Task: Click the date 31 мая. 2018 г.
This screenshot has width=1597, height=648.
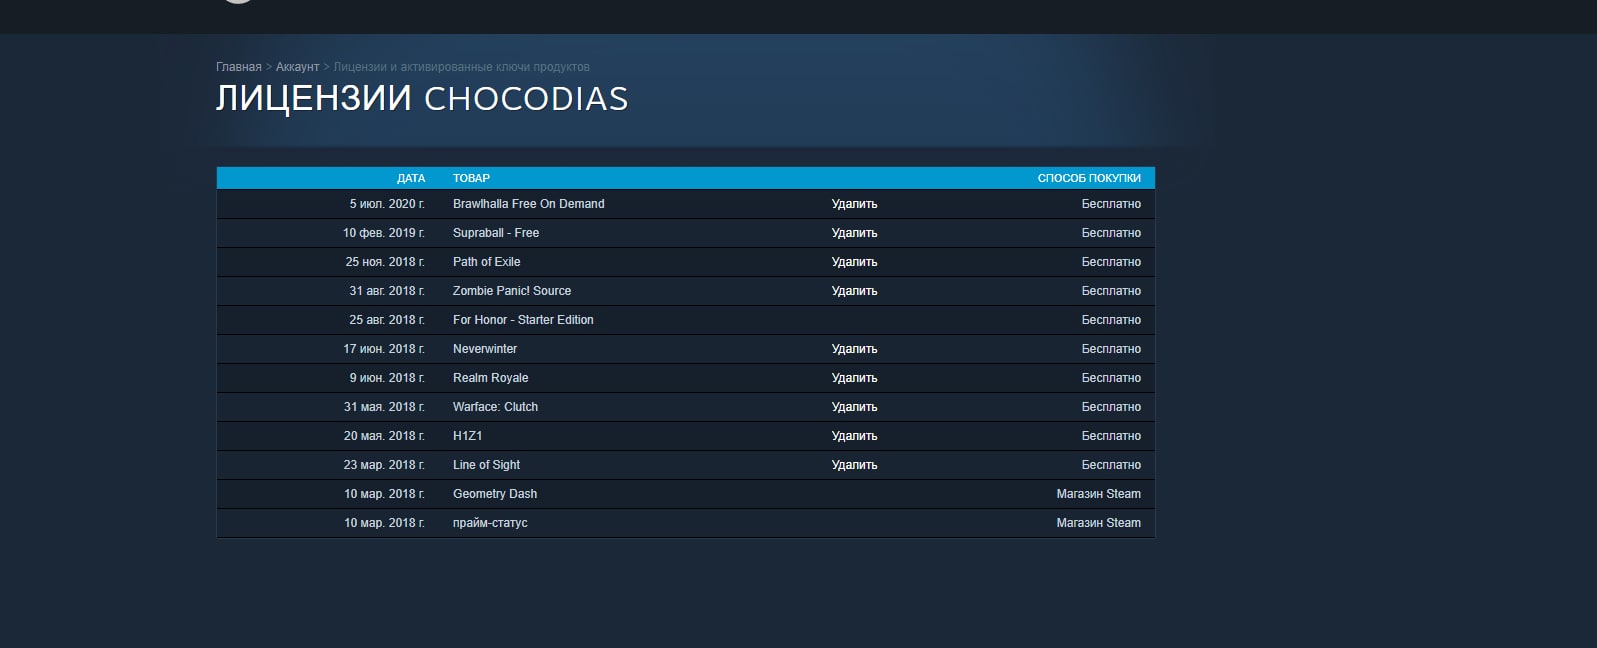Action: pyautogui.click(x=384, y=407)
